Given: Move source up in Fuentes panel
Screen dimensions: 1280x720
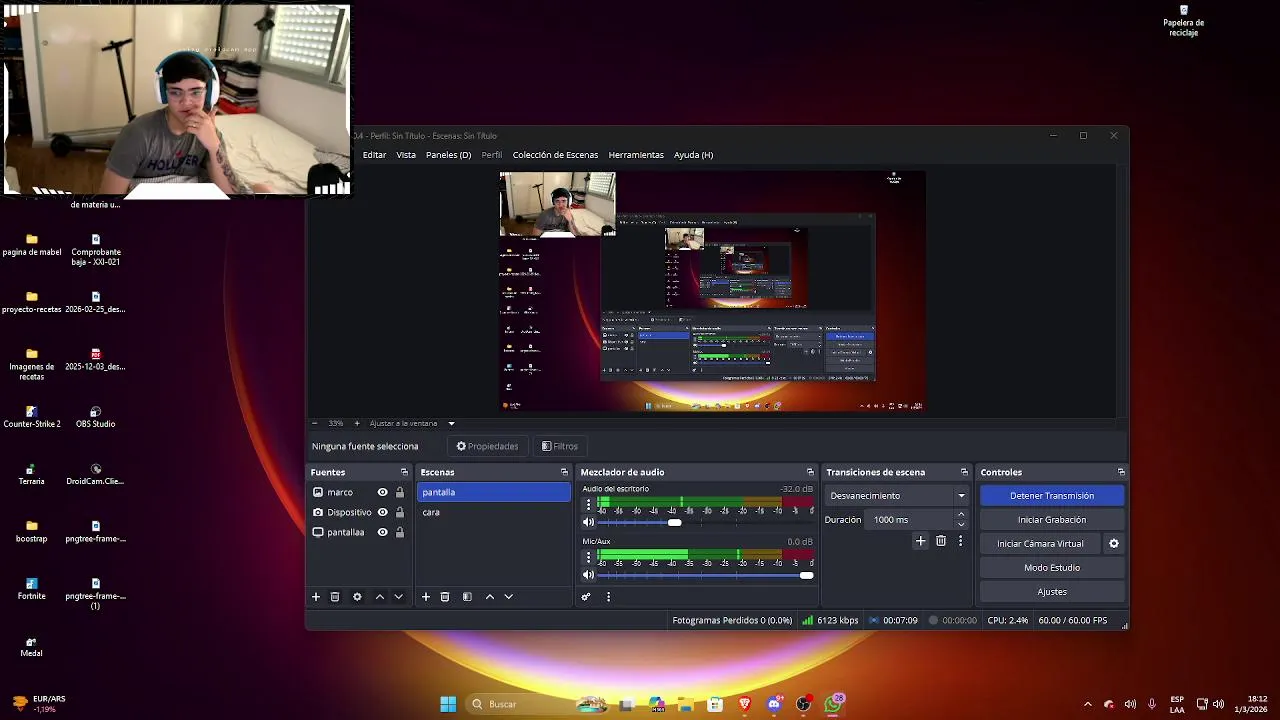Looking at the screenshot, I should tap(380, 597).
